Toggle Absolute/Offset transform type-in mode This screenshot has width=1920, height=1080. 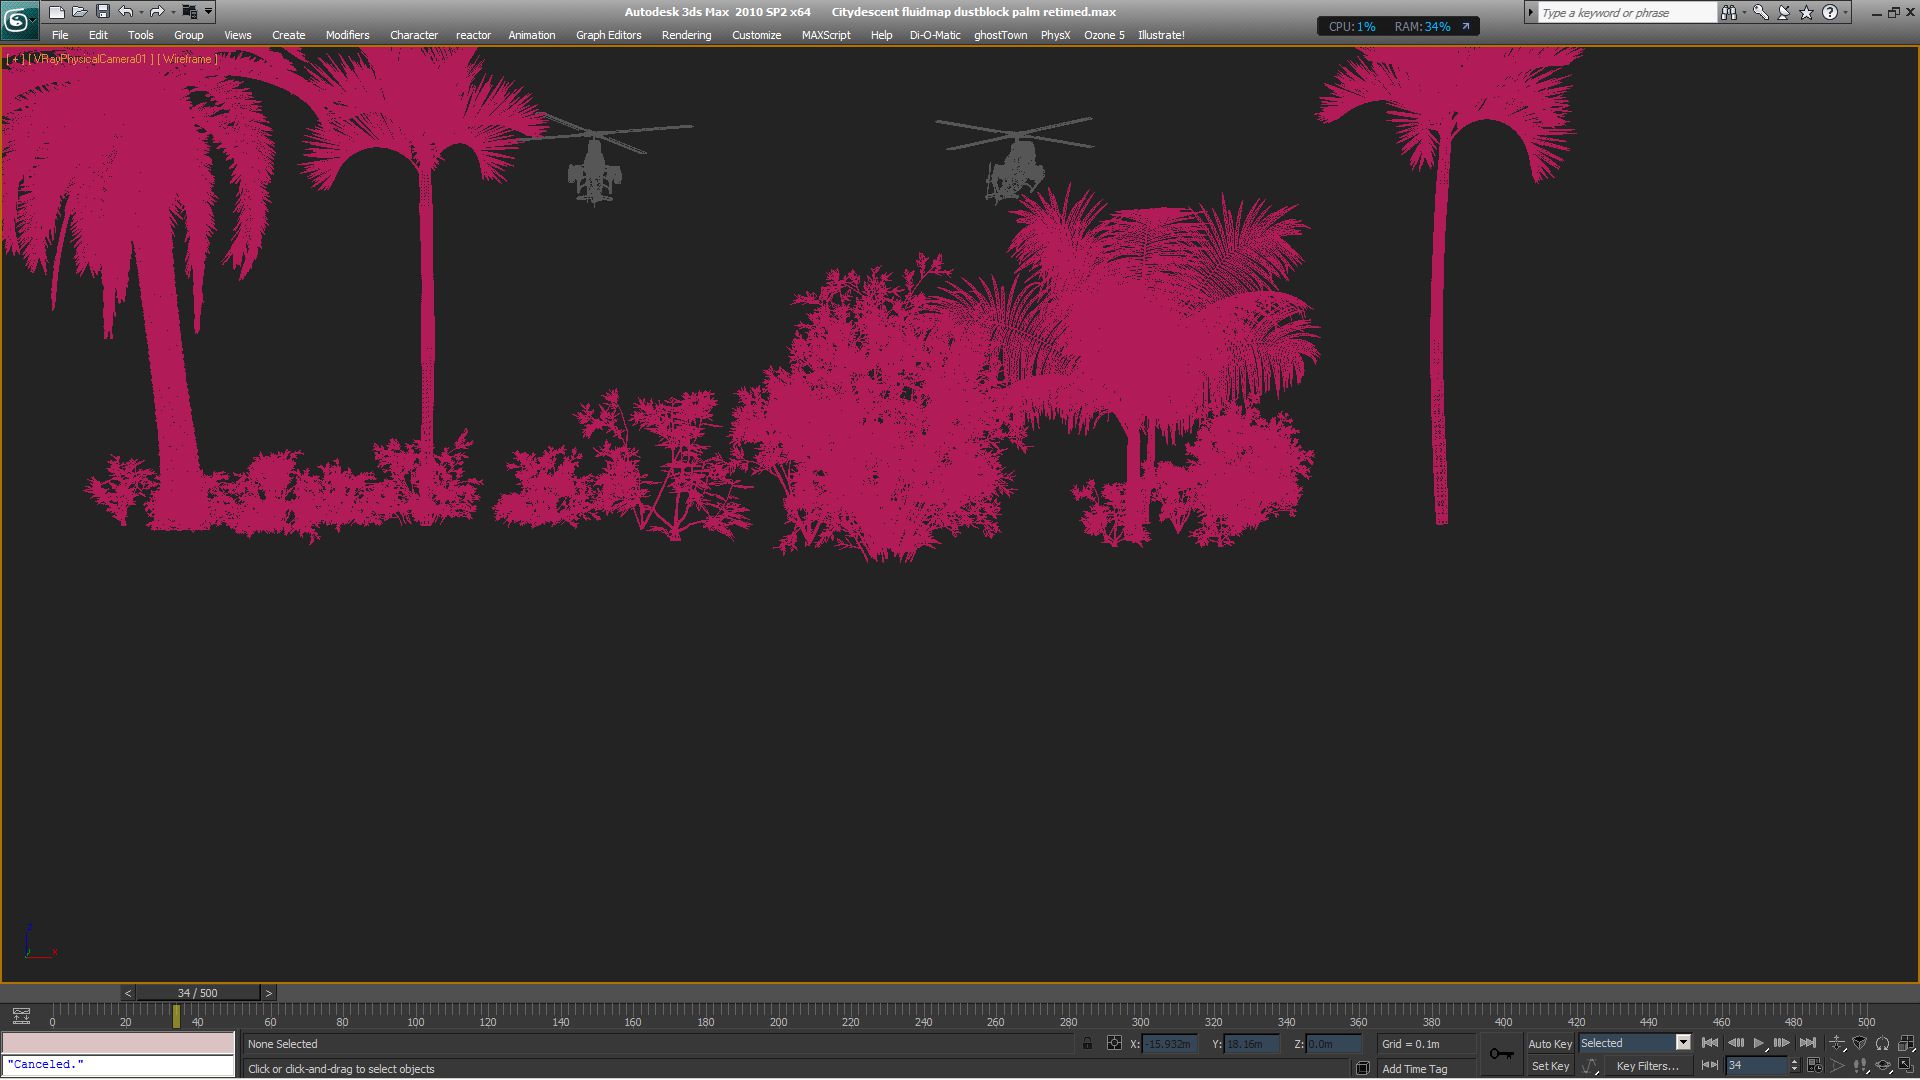(1114, 1043)
